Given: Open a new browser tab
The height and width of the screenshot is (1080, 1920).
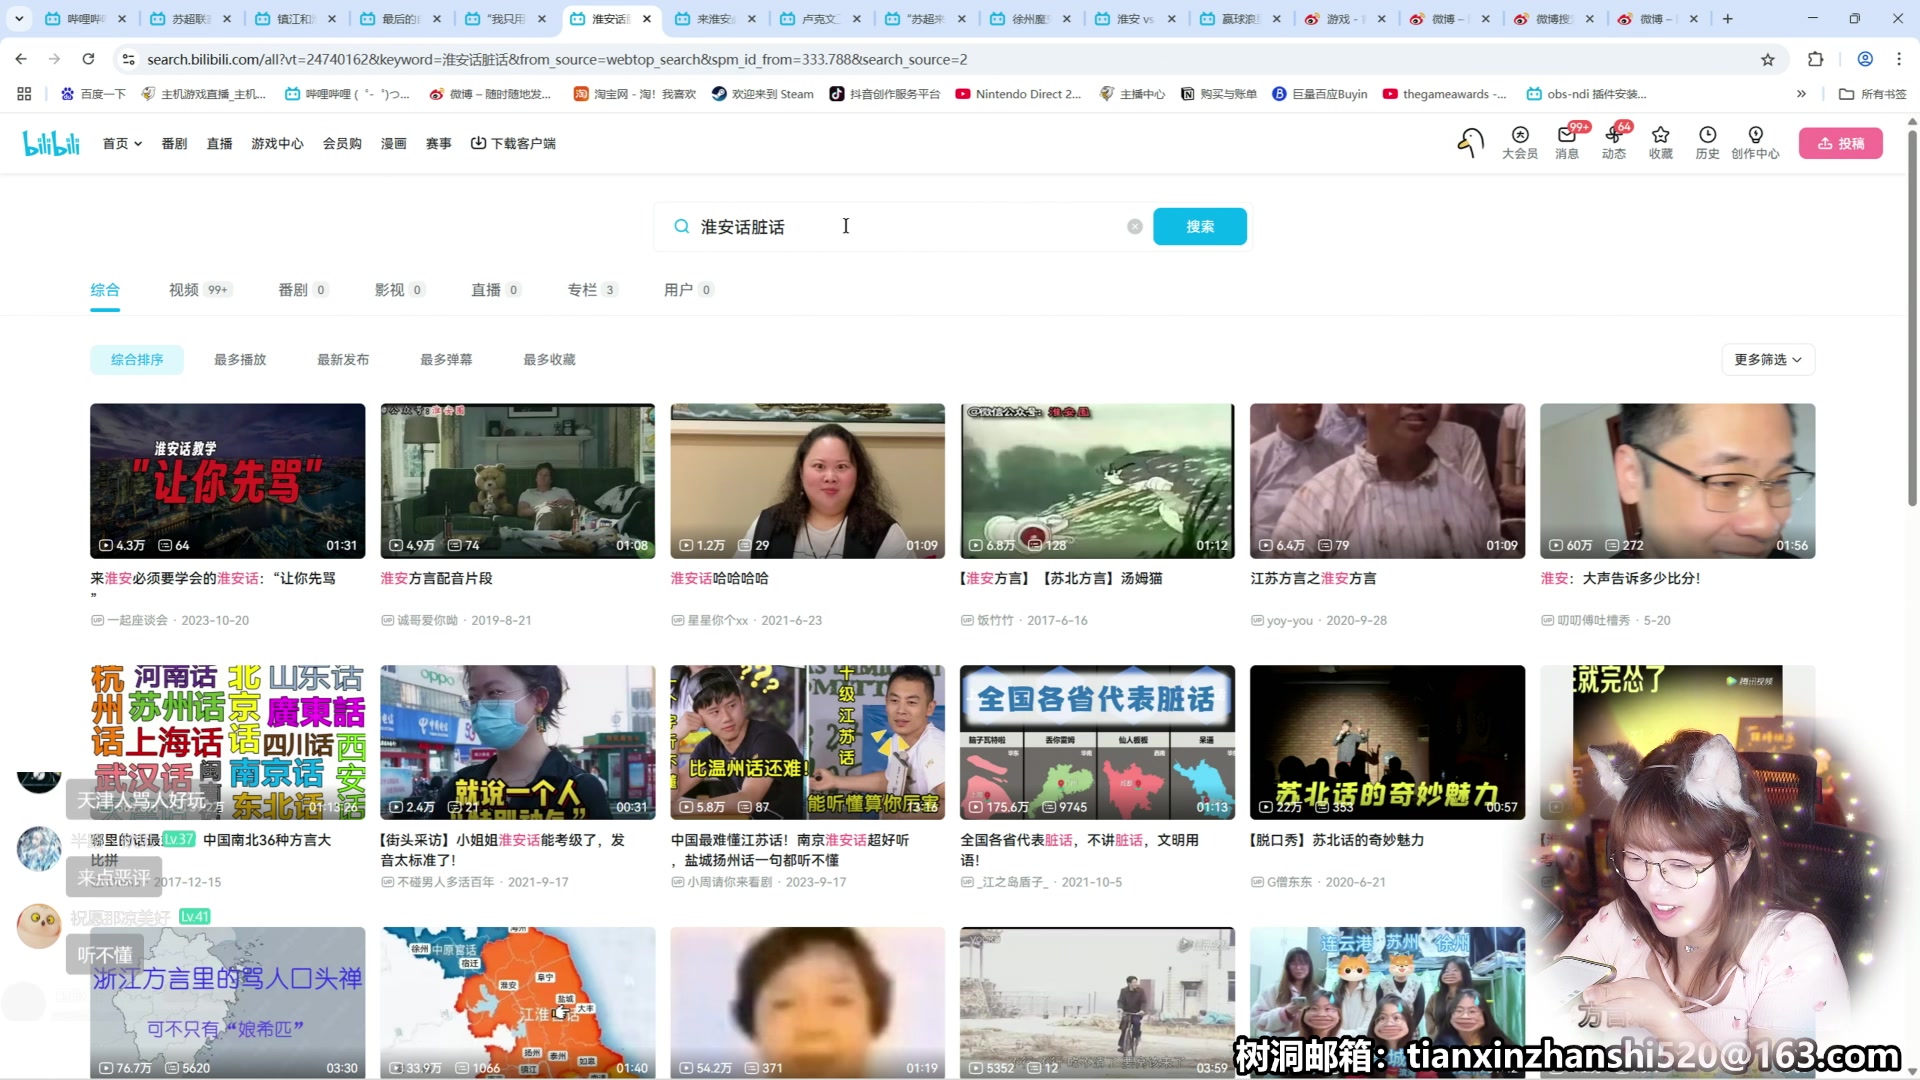Looking at the screenshot, I should click(x=1727, y=19).
